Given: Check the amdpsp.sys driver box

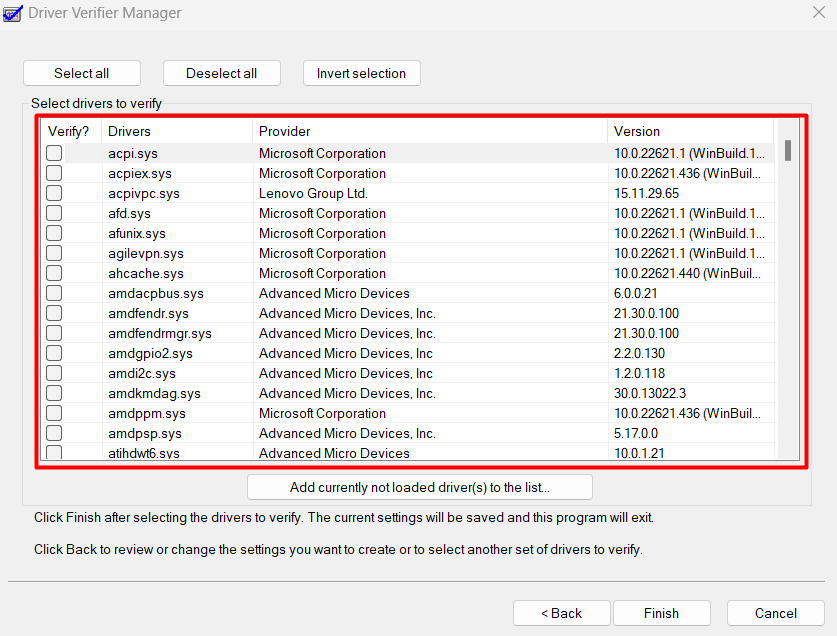Looking at the screenshot, I should [54, 433].
